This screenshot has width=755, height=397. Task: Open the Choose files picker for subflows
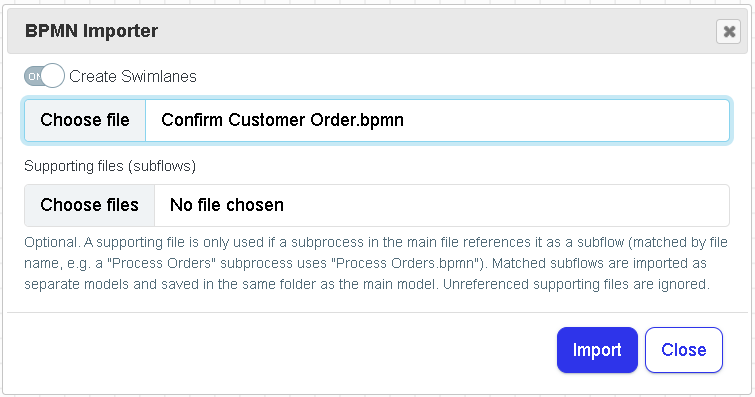point(90,205)
